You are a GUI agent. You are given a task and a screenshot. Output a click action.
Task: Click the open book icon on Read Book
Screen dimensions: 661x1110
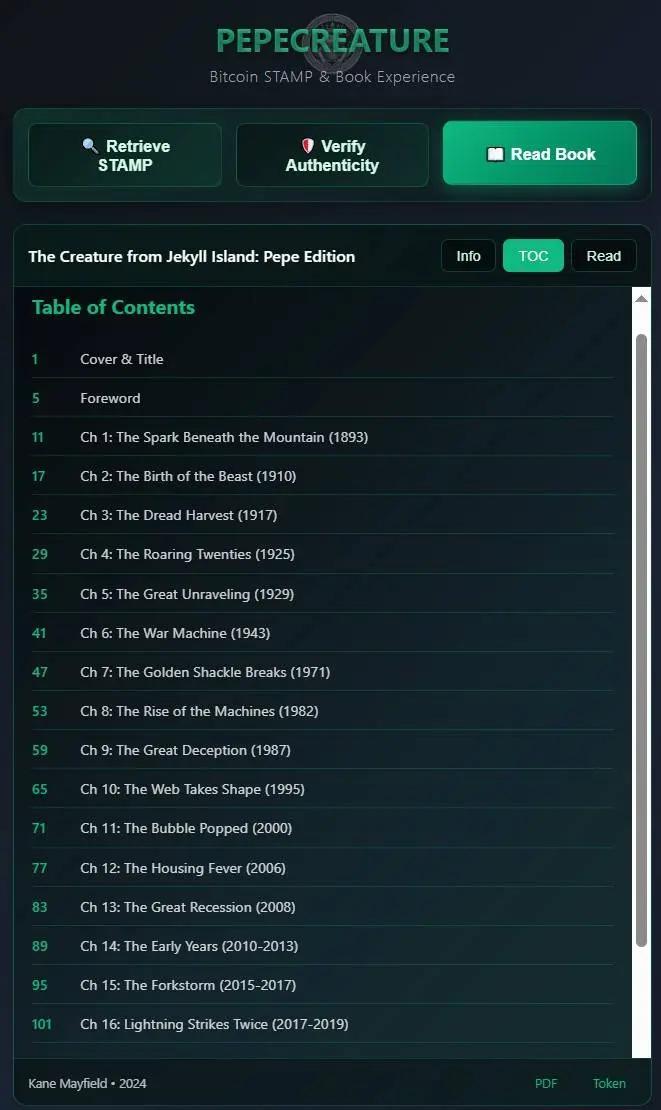(495, 154)
